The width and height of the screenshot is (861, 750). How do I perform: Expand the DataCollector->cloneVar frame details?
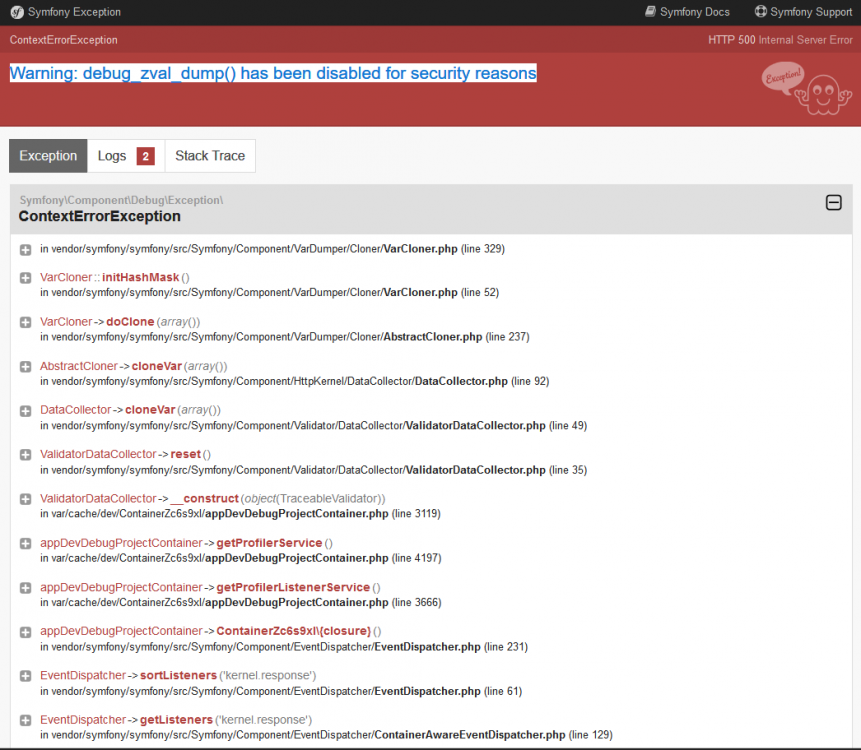[25, 410]
